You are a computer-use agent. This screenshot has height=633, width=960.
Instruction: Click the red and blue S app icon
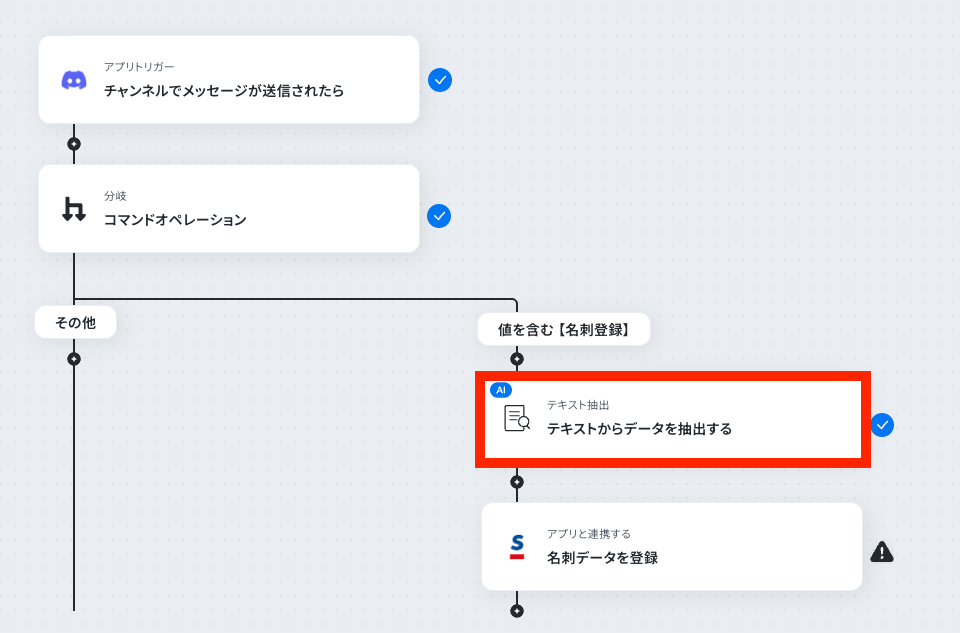pos(517,547)
